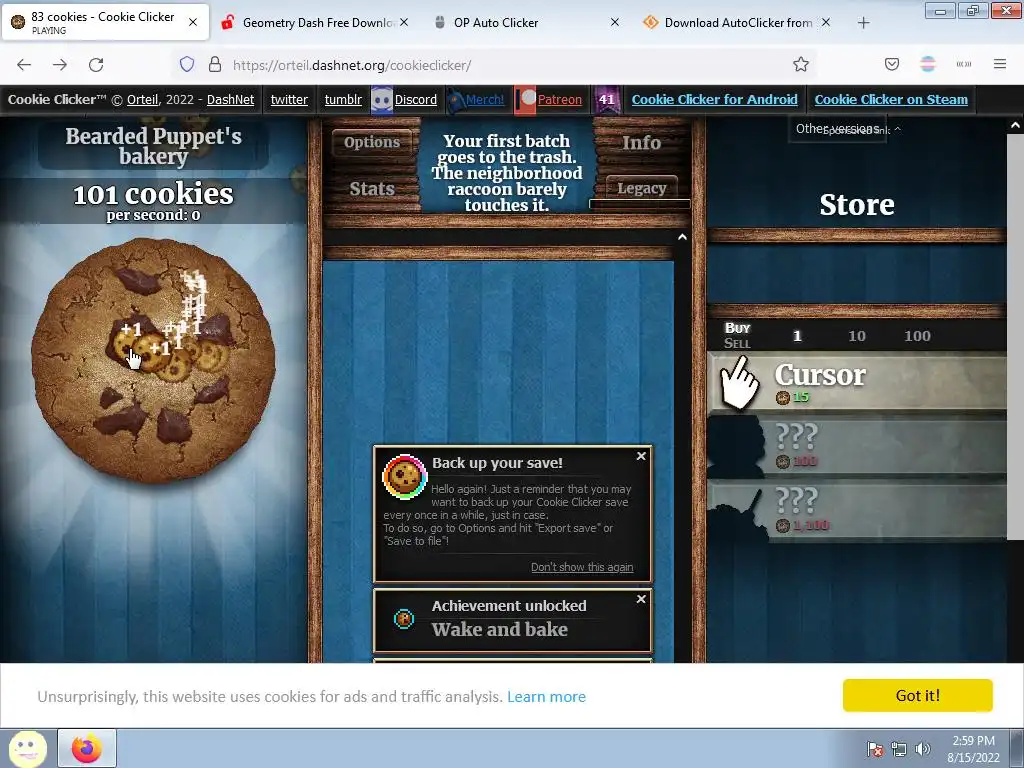Bookmark this page with the star
Image resolution: width=1024 pixels, height=768 pixels.
801,64
